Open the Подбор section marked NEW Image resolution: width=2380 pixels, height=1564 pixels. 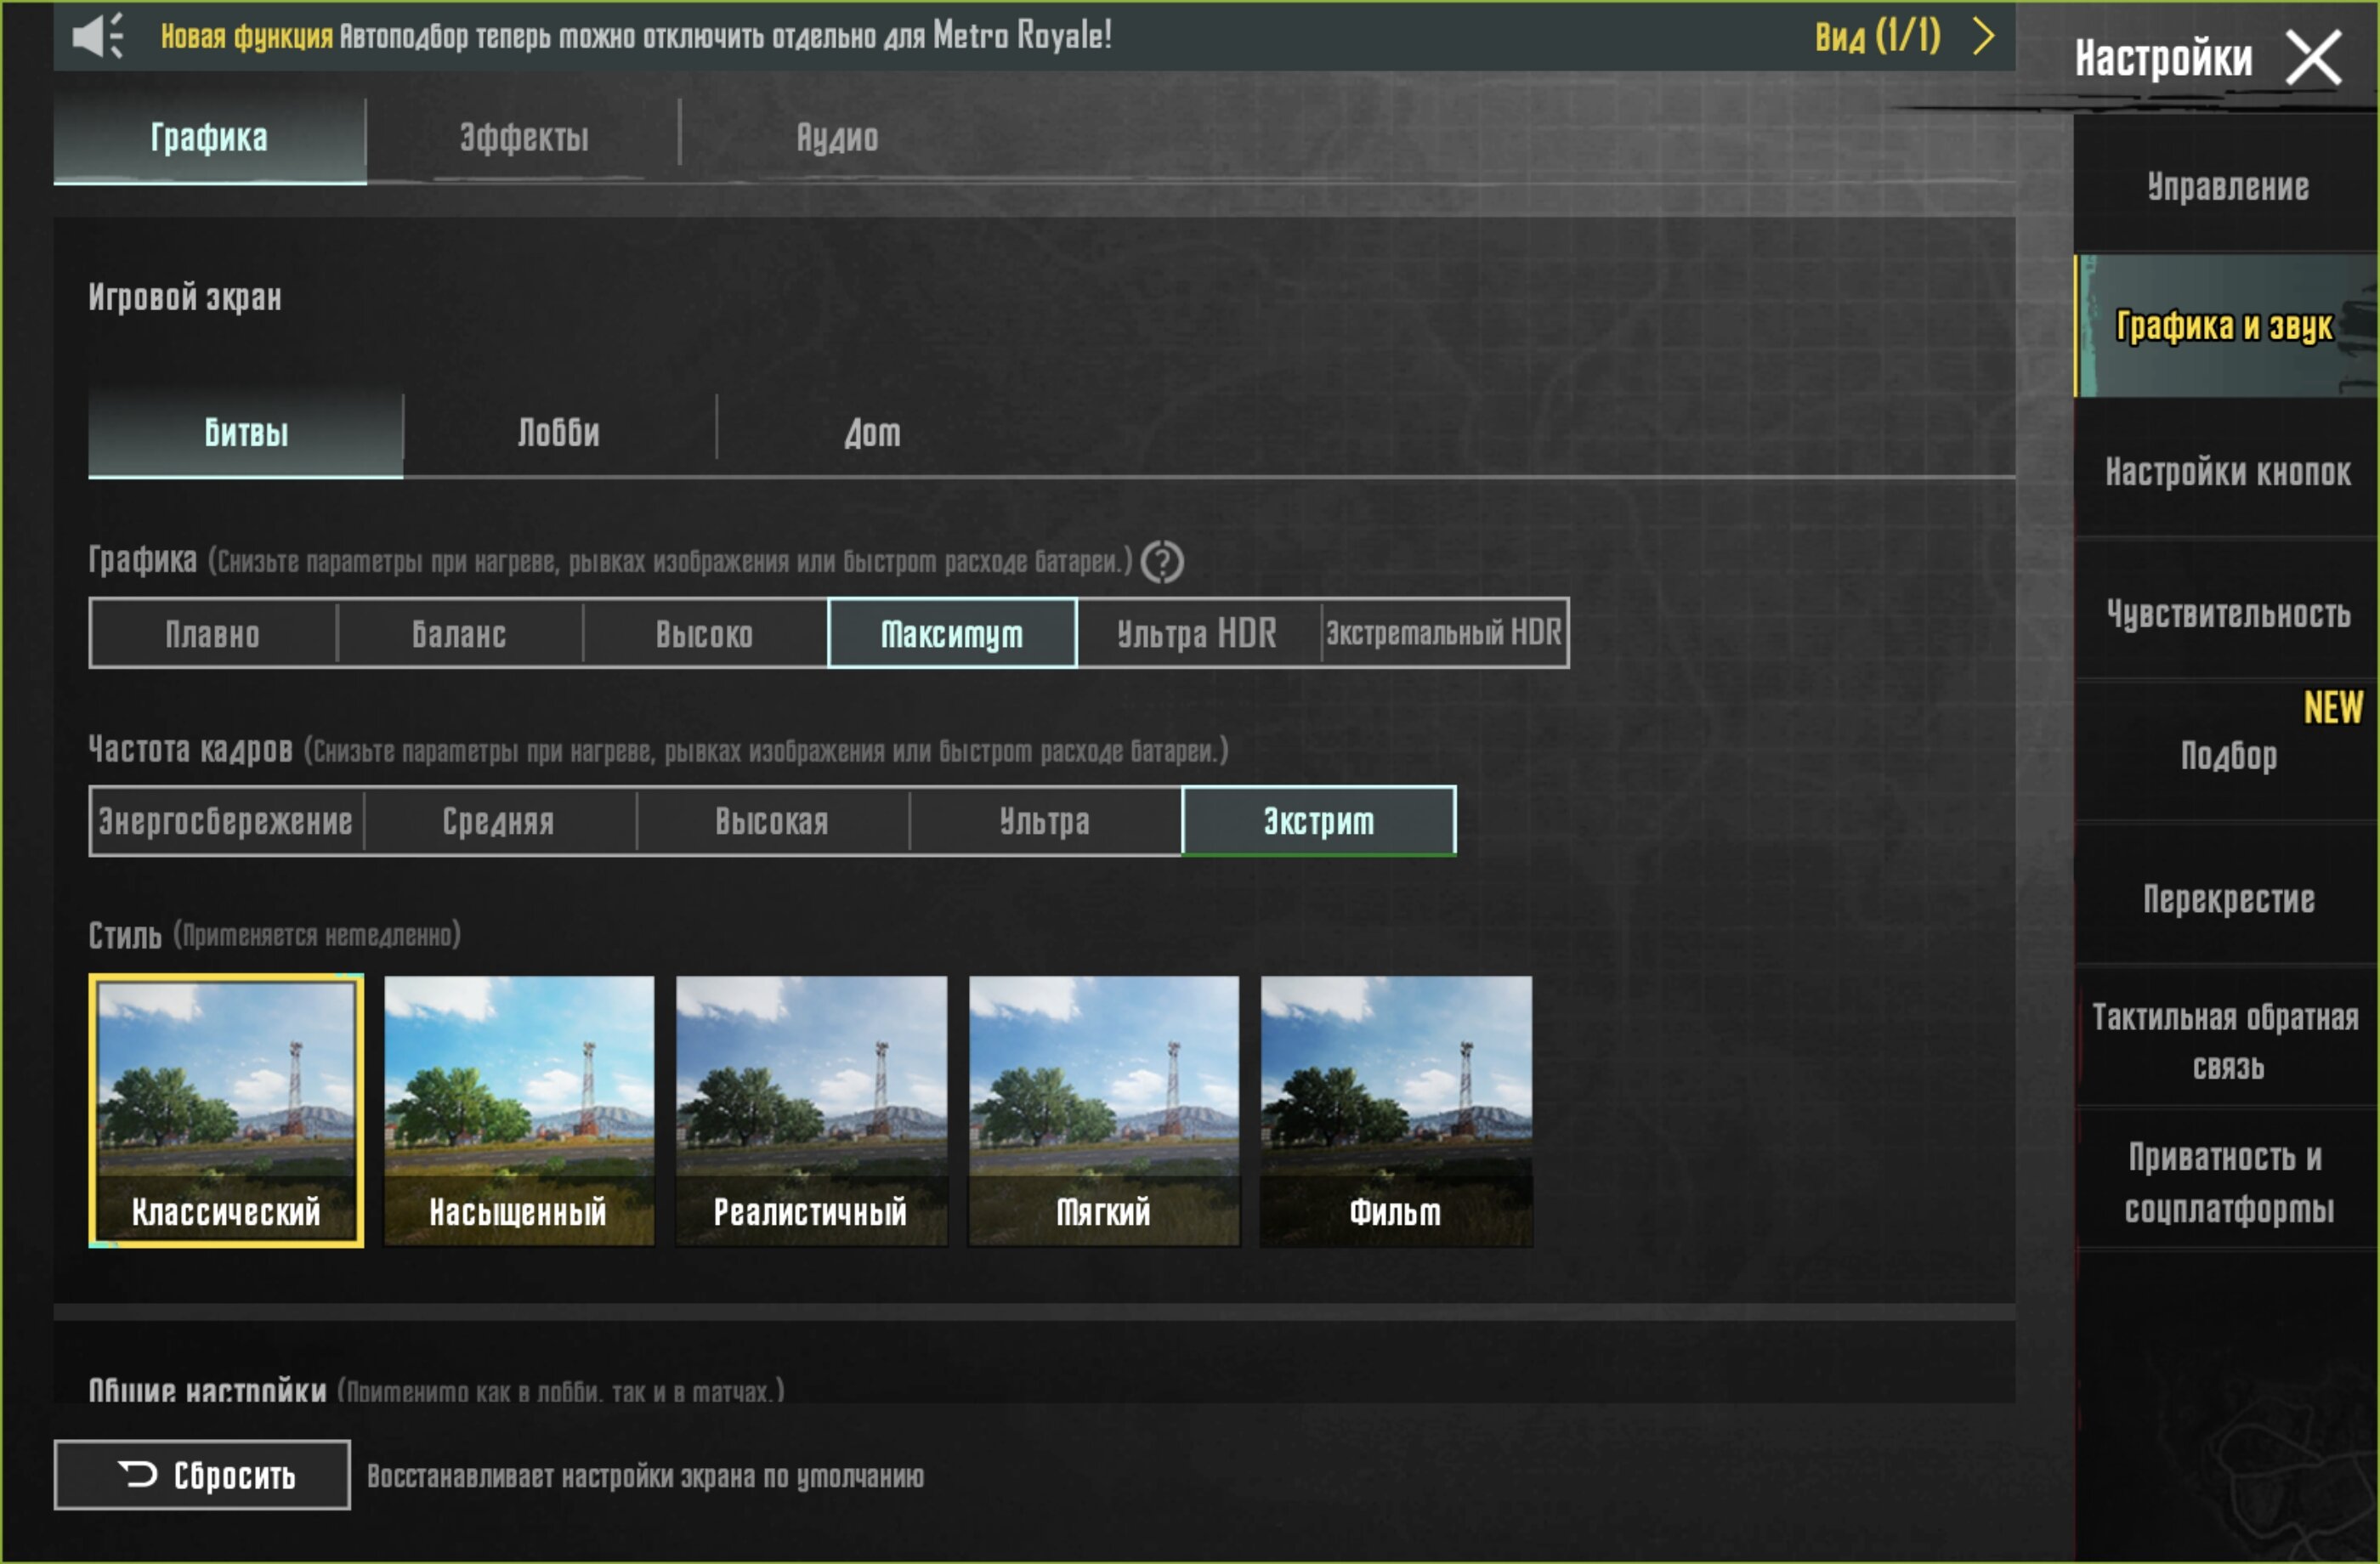[x=2228, y=755]
